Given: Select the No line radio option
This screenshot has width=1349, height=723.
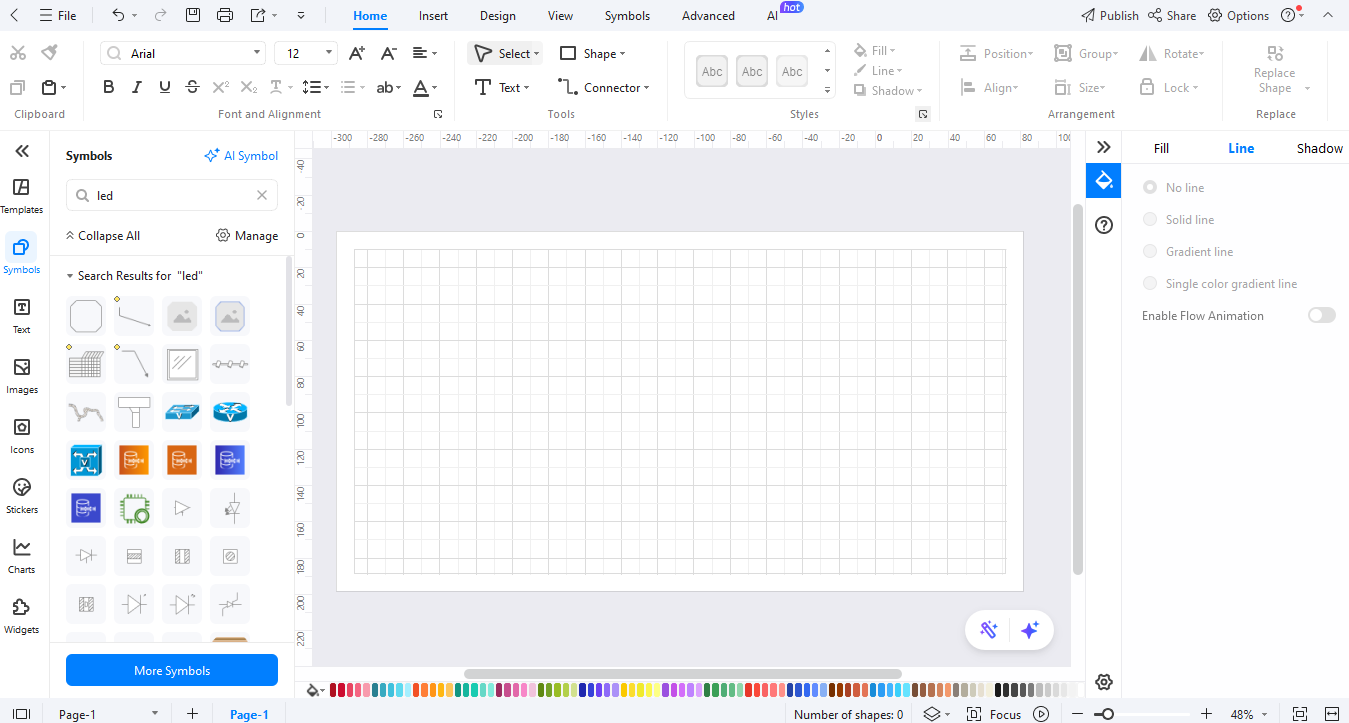Looking at the screenshot, I should click(1150, 187).
